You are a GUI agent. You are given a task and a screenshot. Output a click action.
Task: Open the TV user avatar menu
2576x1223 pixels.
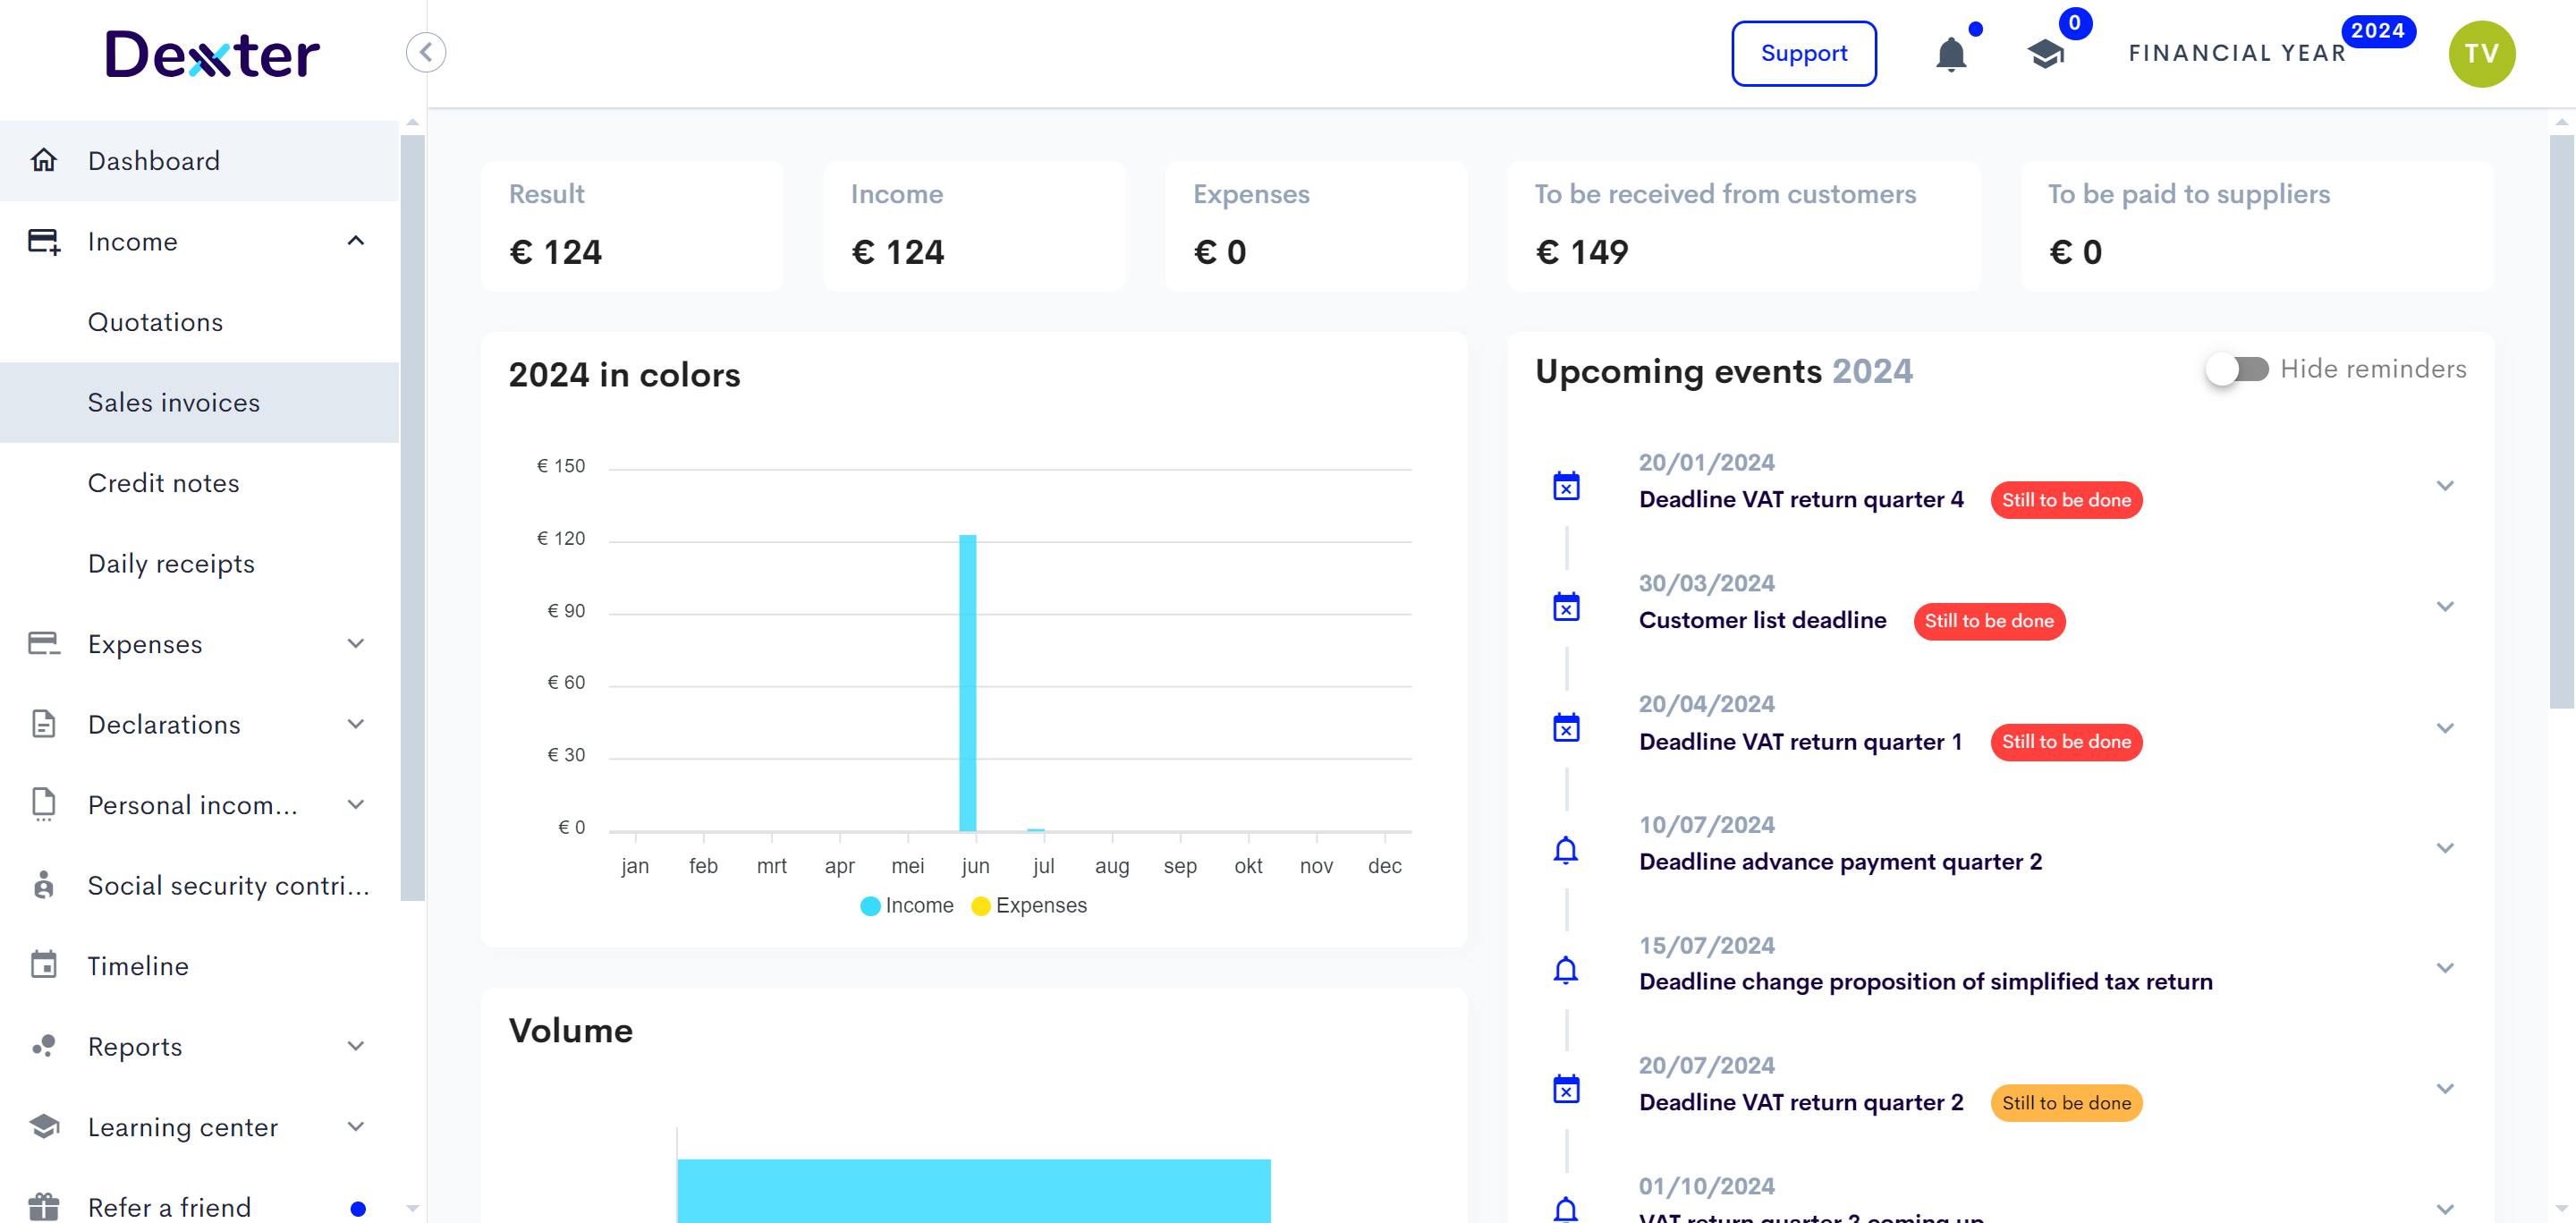coord(2481,54)
